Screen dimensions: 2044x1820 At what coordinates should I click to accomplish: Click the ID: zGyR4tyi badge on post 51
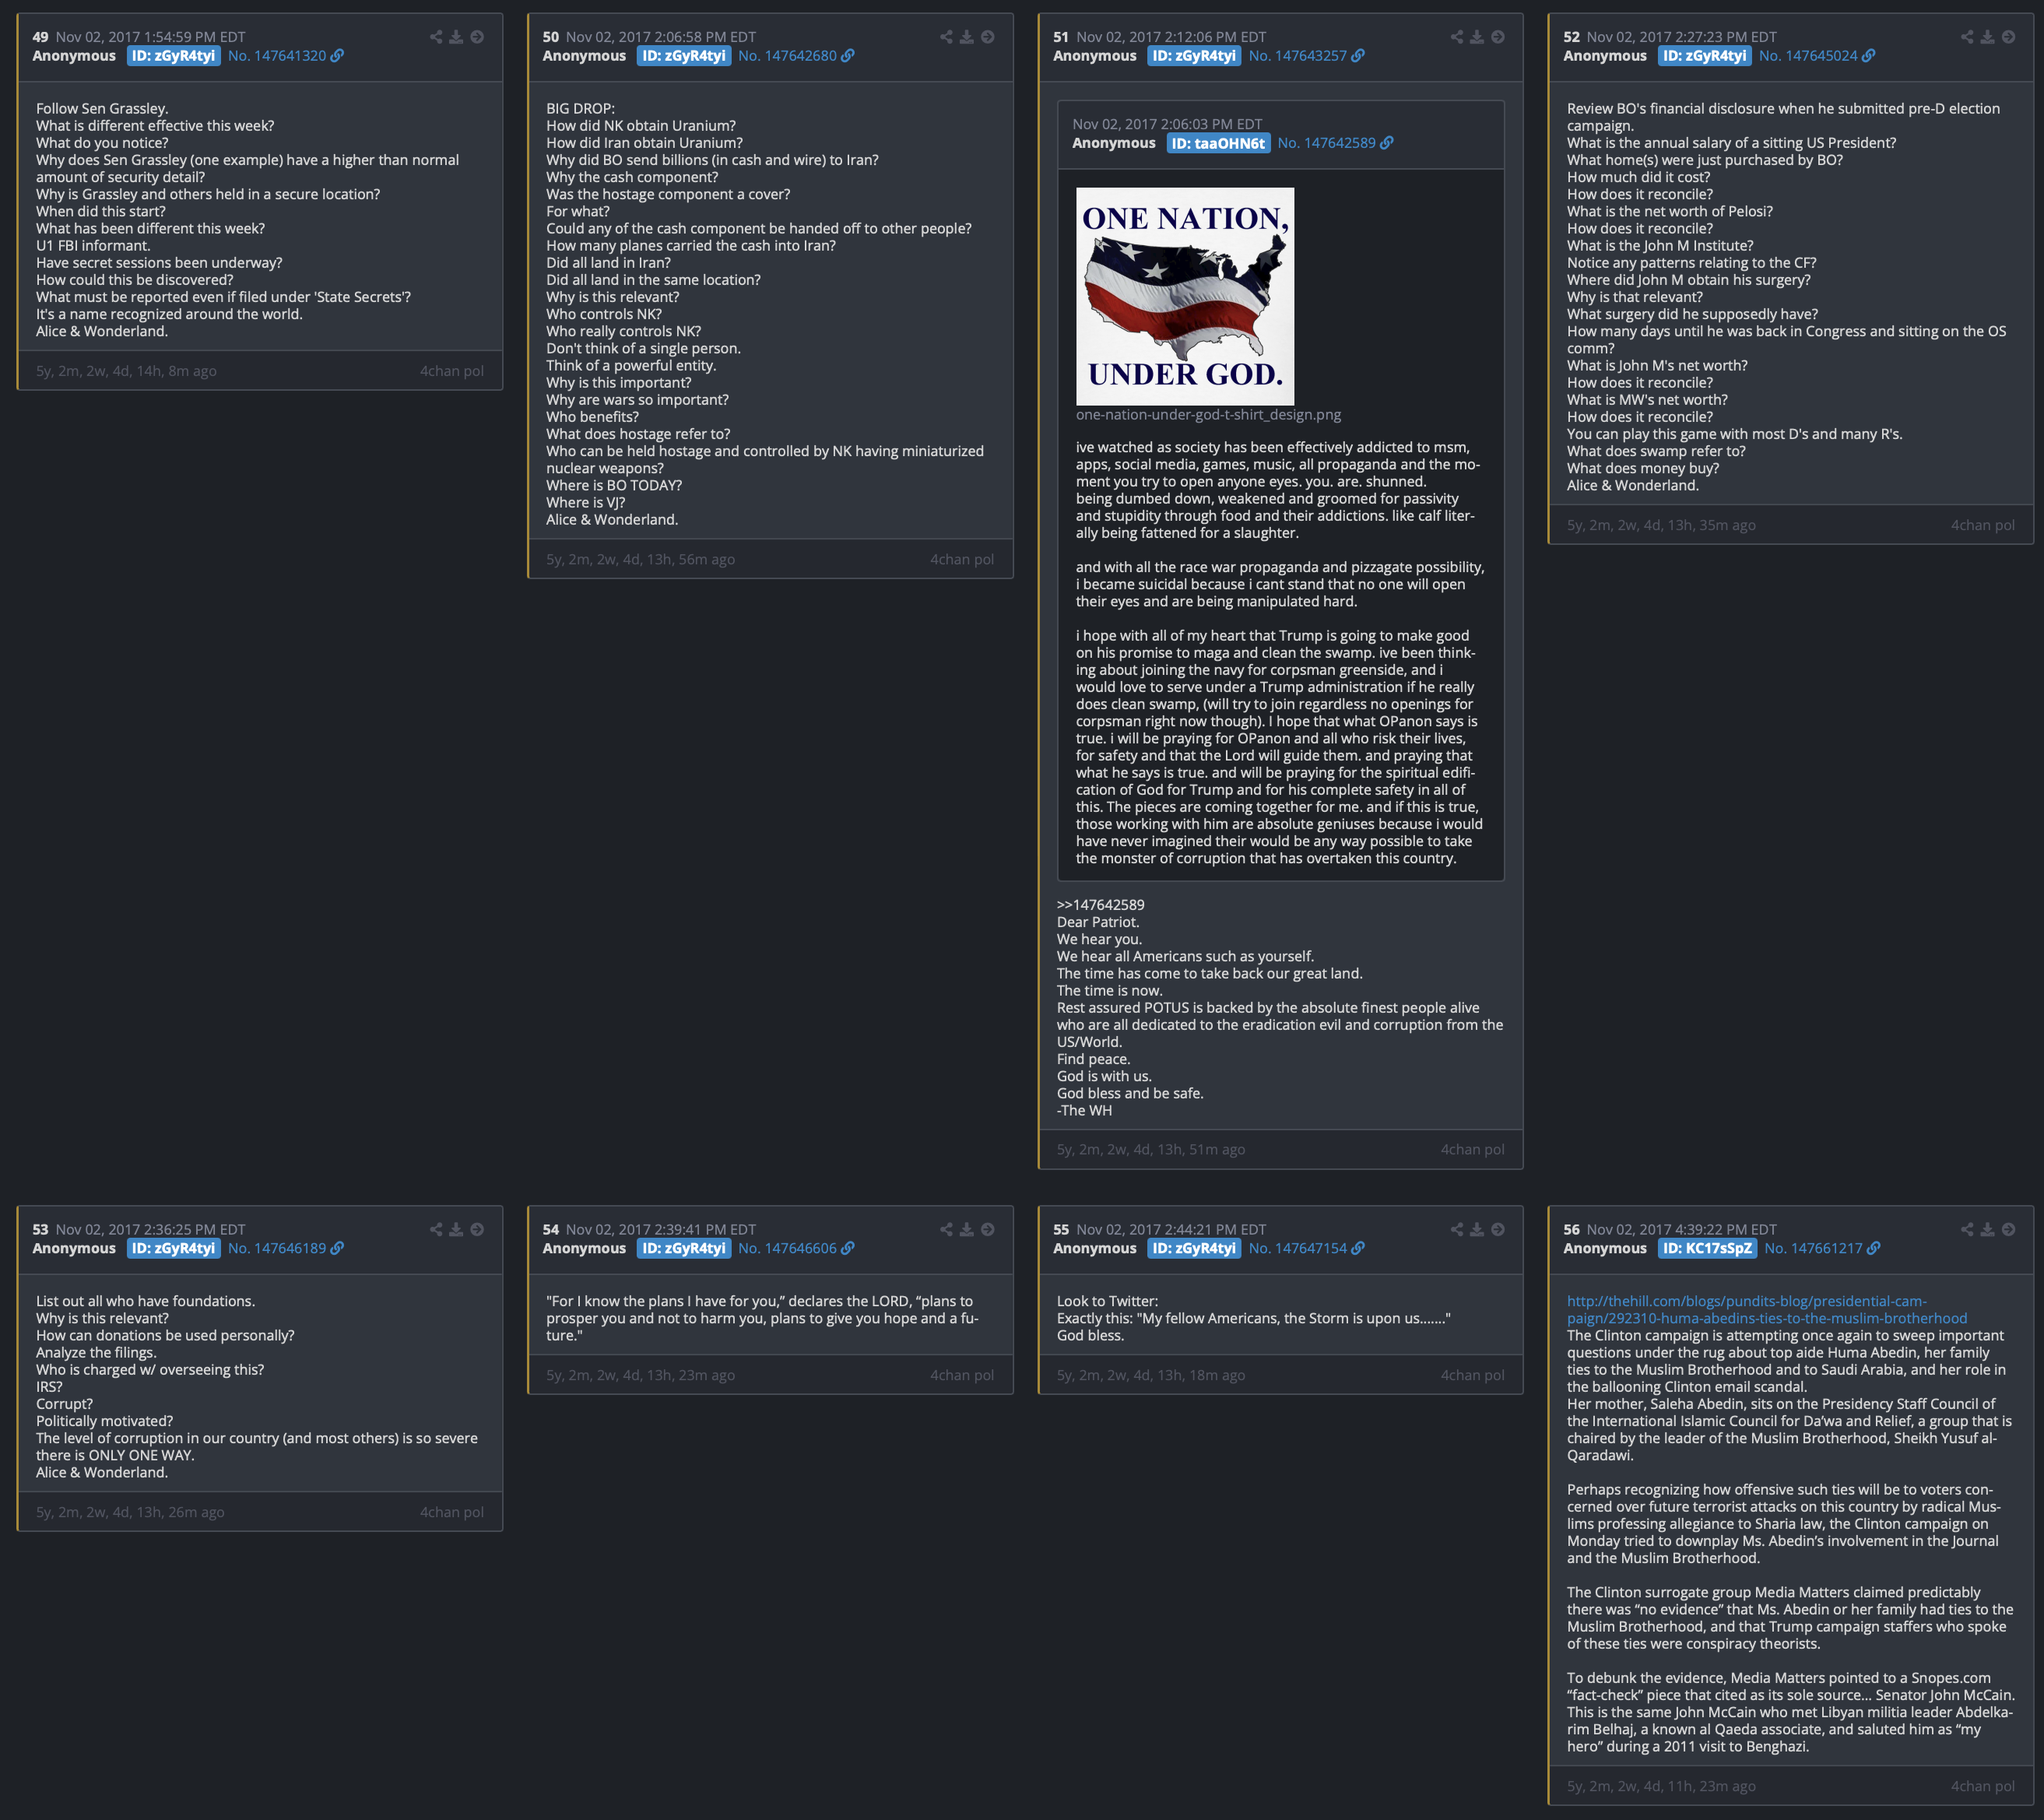[x=1194, y=56]
